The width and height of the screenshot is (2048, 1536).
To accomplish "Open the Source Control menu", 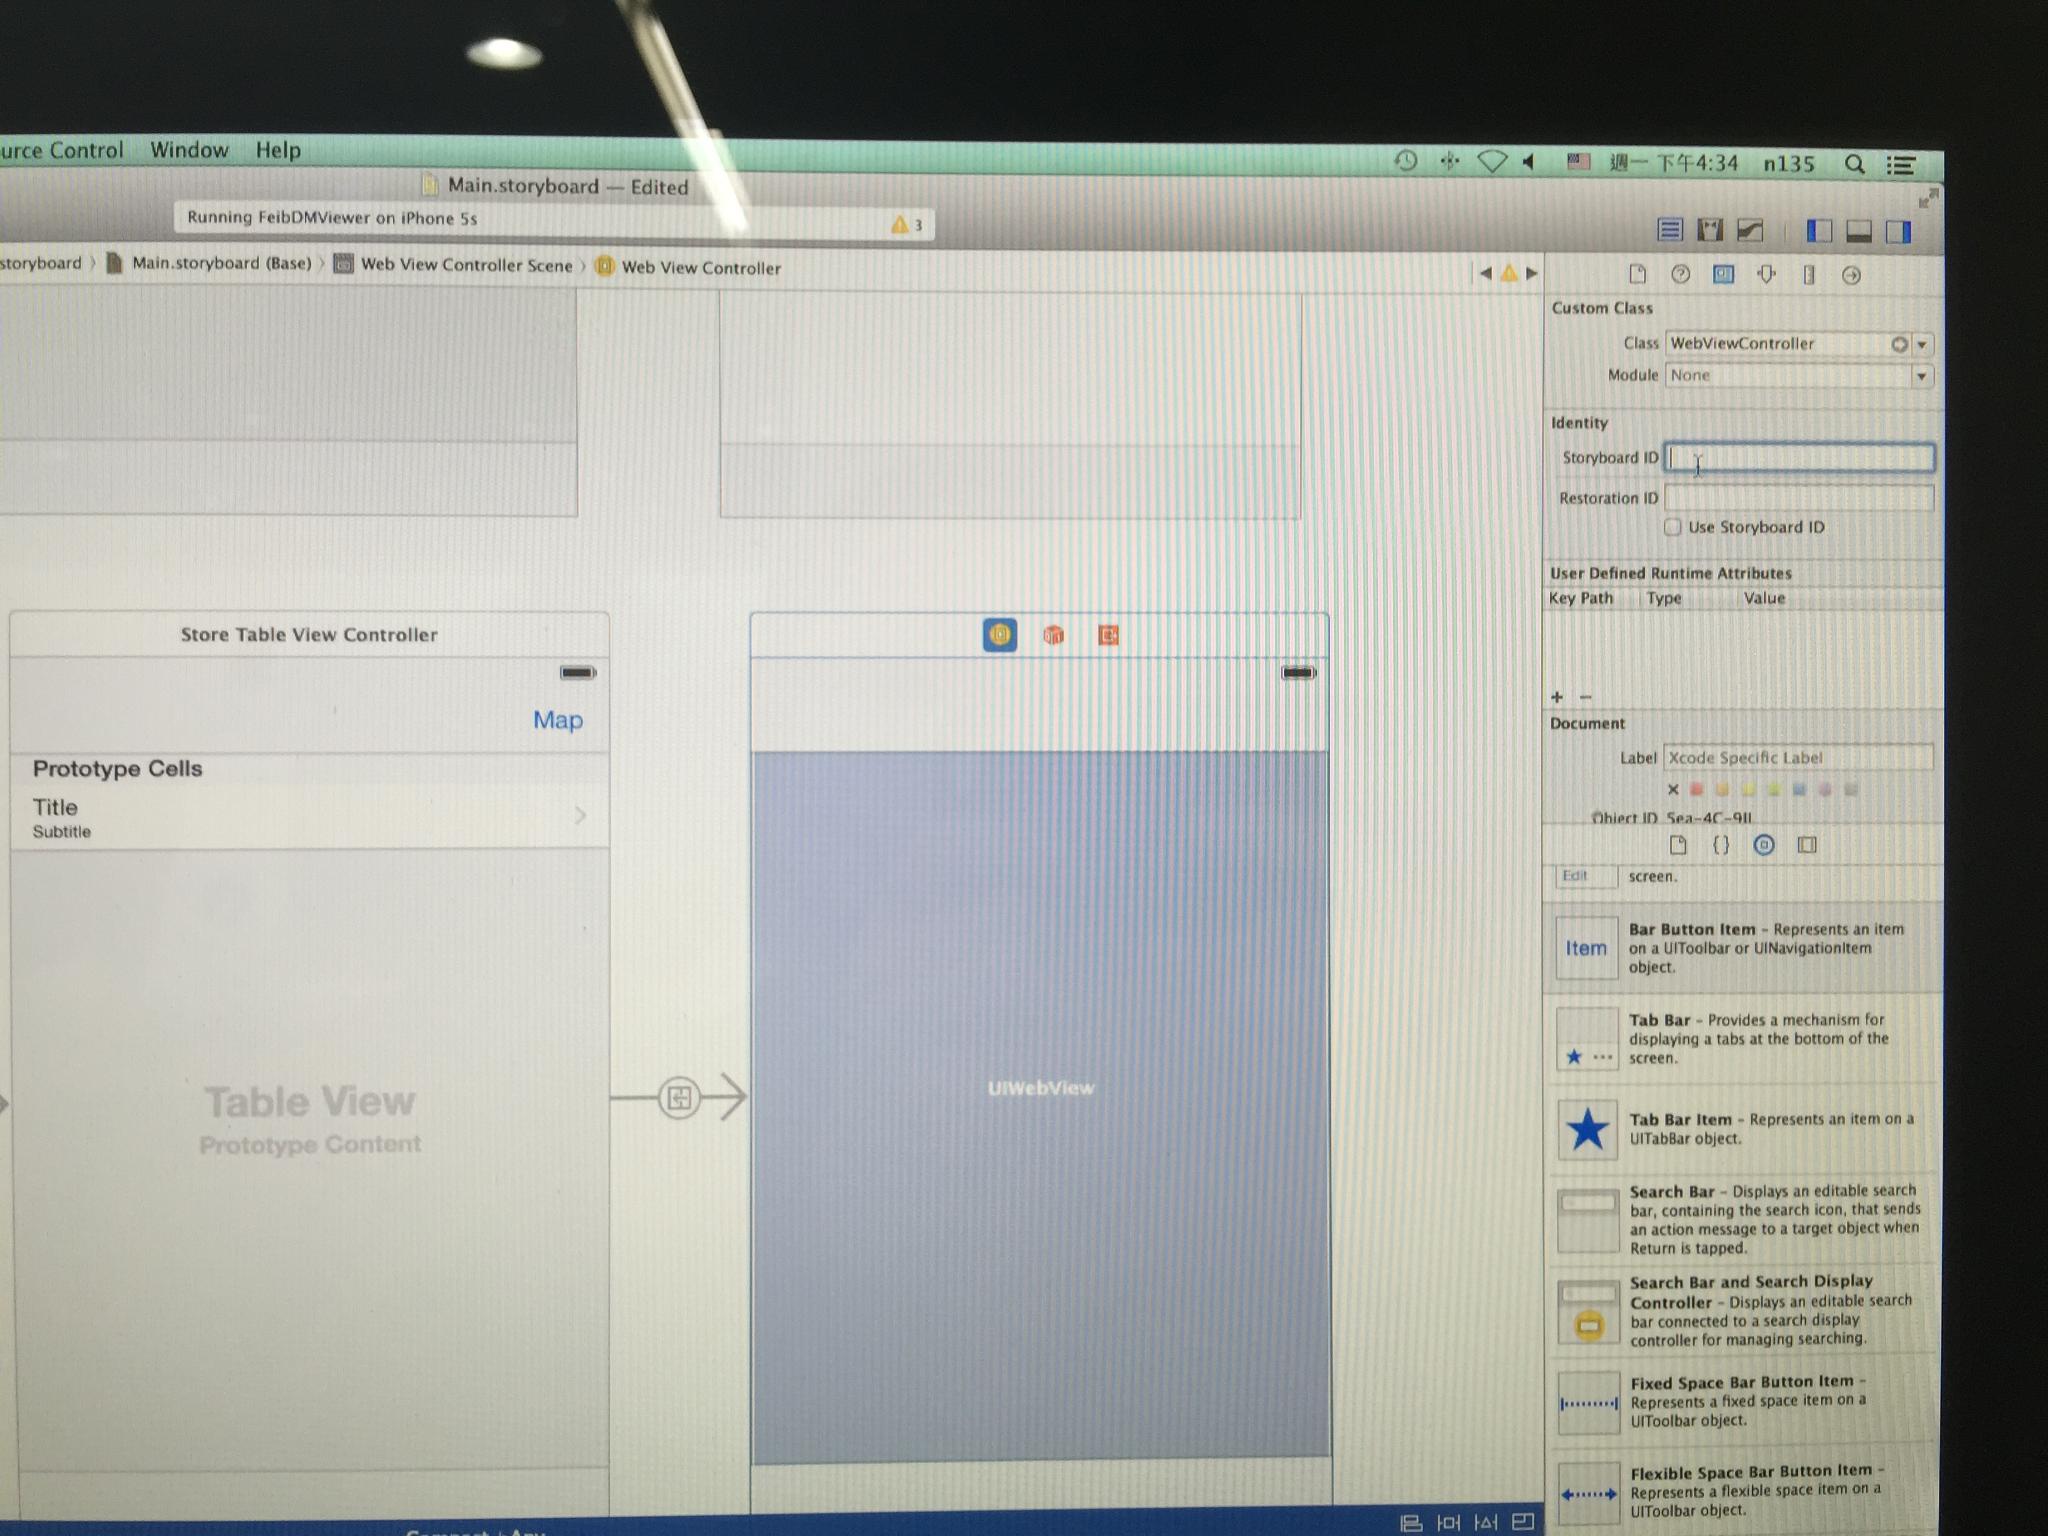I will 61,150.
